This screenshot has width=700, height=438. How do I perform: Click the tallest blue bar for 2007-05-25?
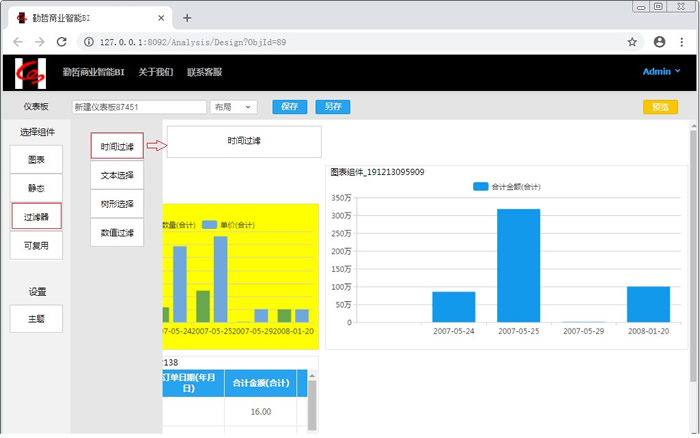[518, 265]
